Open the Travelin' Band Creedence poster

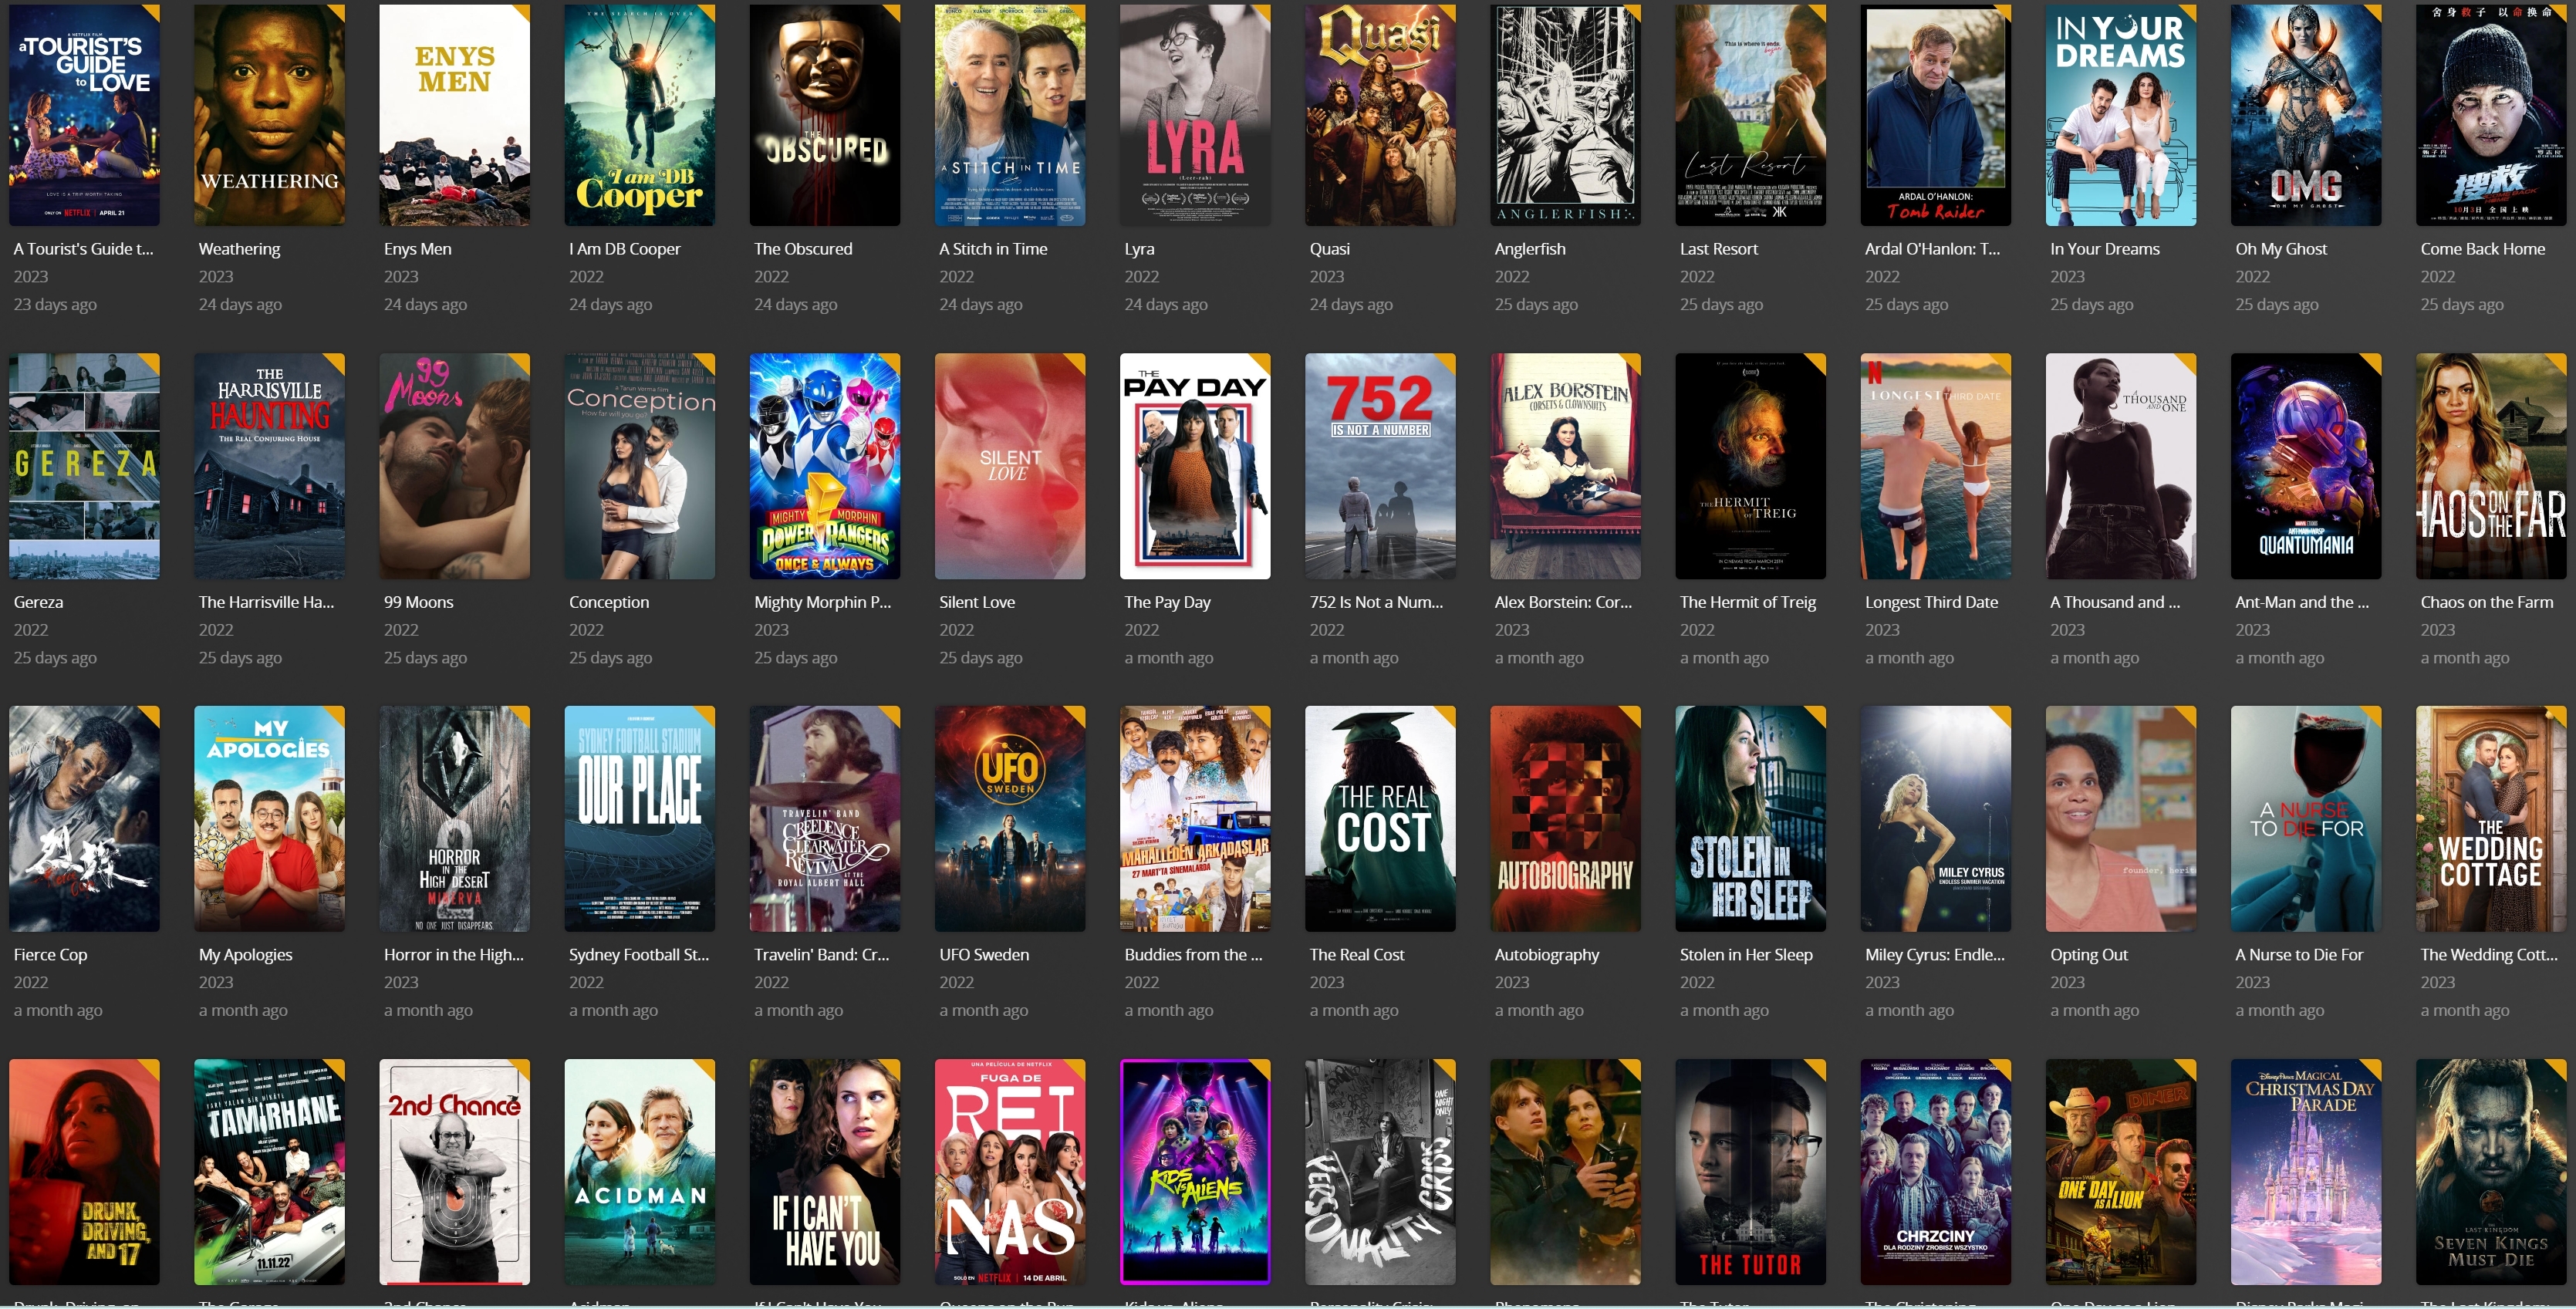(825, 819)
